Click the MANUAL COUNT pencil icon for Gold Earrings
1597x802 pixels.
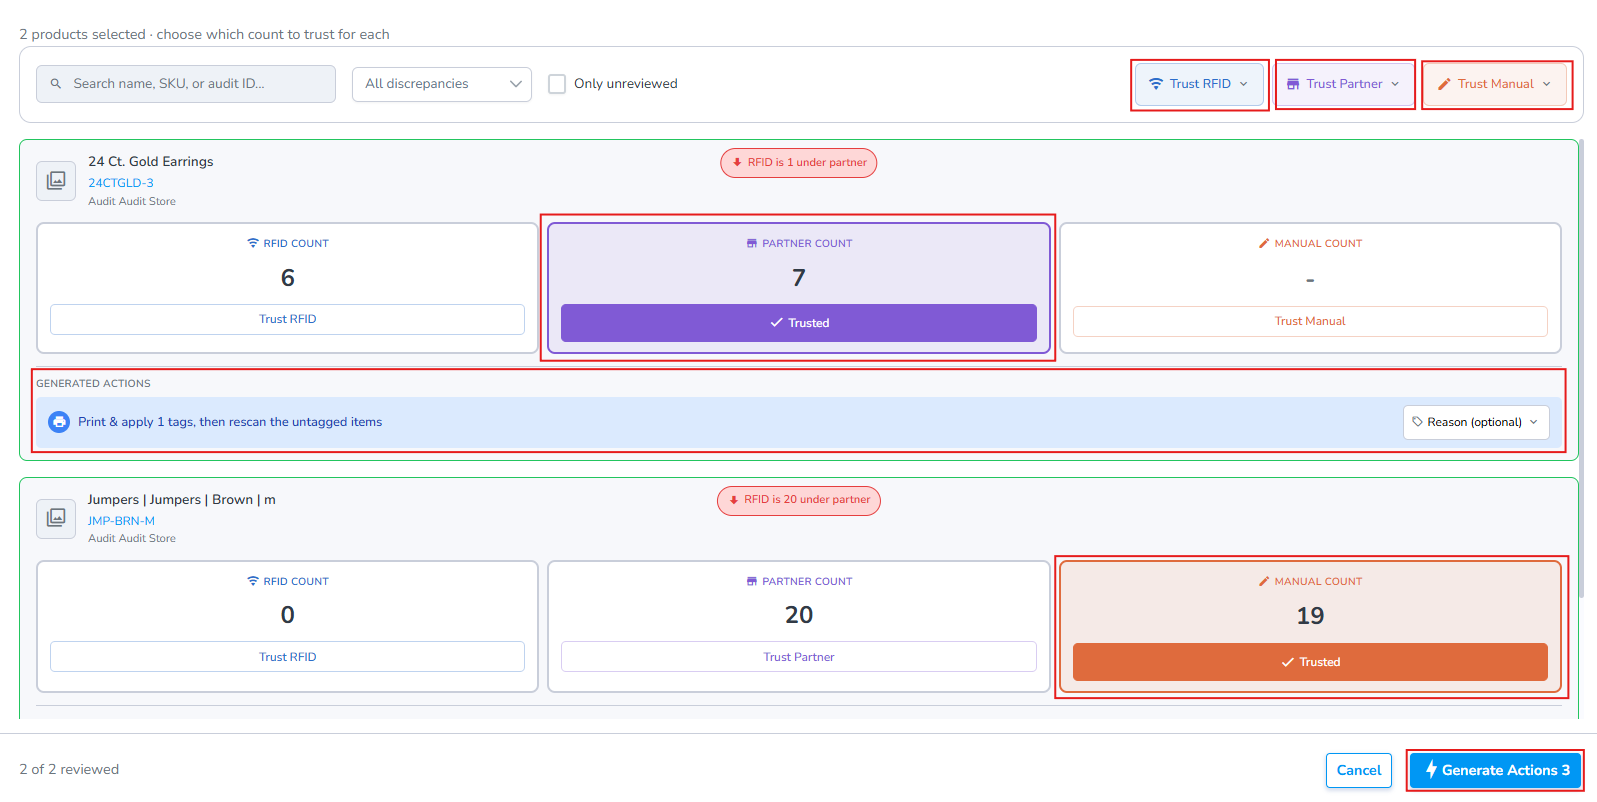[x=1264, y=243]
